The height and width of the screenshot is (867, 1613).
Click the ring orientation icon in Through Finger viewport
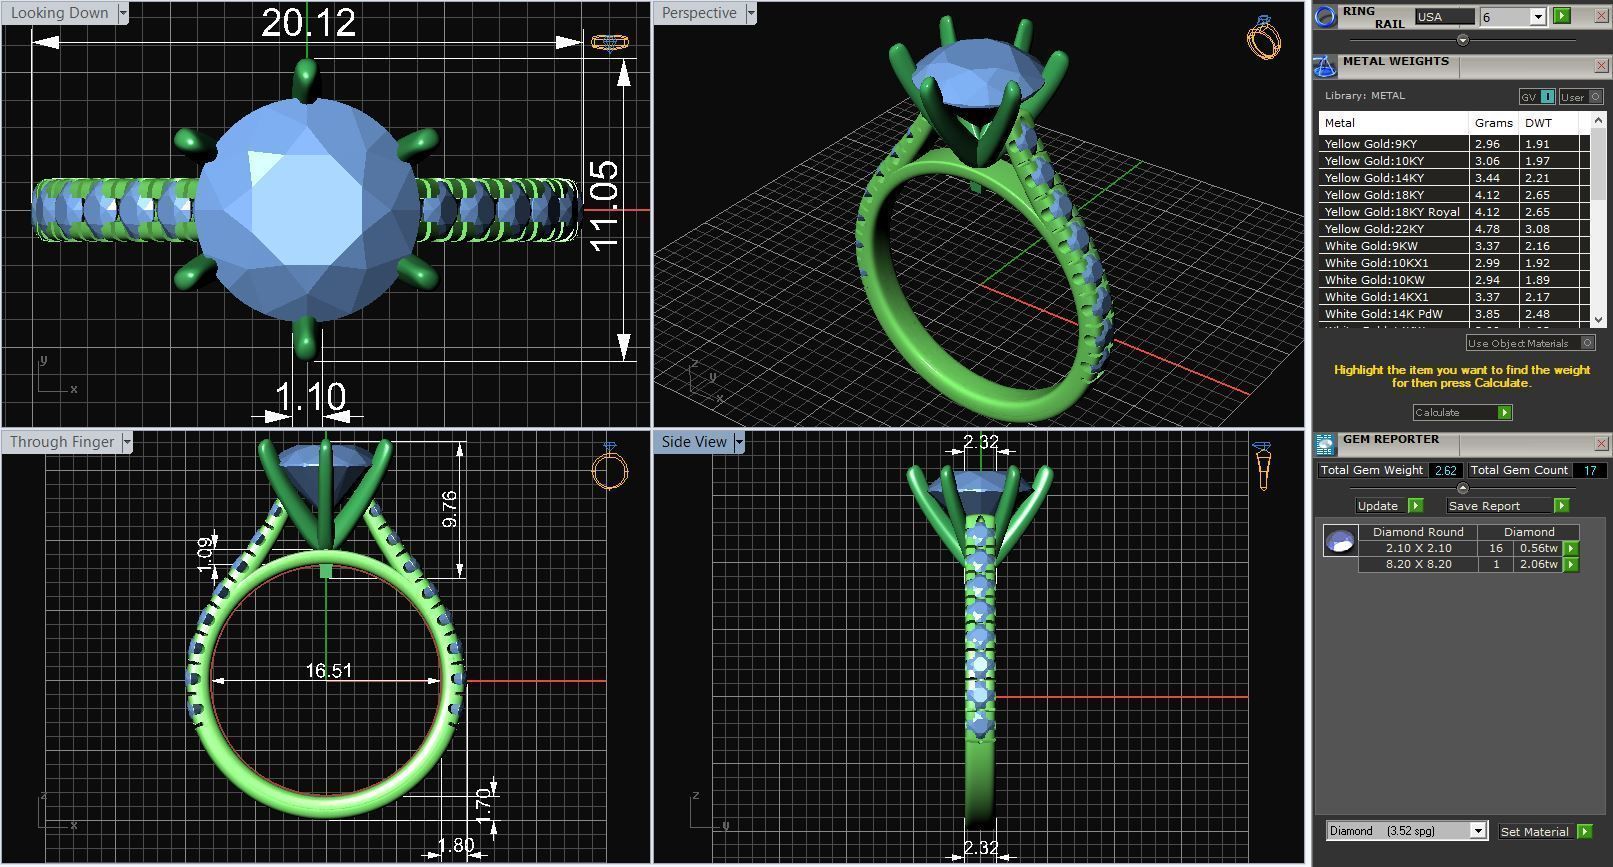(609, 466)
